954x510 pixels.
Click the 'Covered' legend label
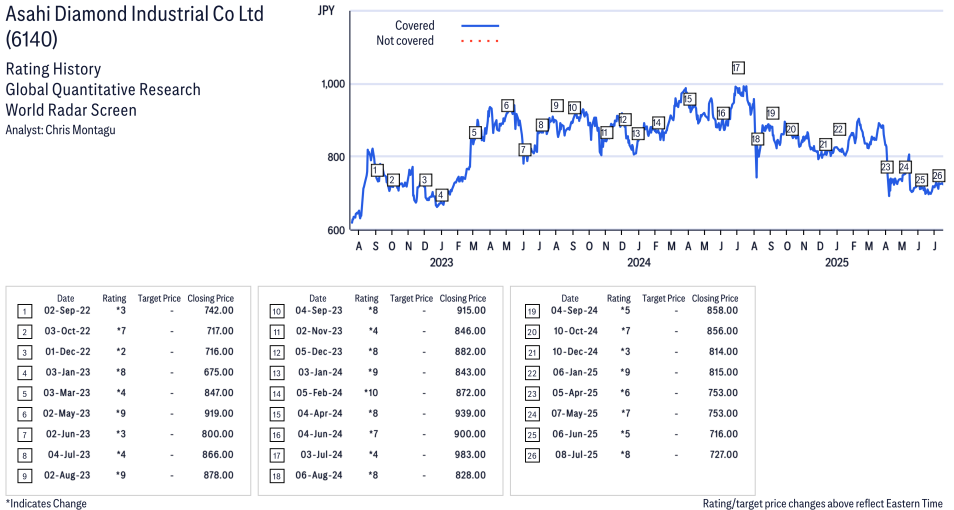click(x=415, y=26)
